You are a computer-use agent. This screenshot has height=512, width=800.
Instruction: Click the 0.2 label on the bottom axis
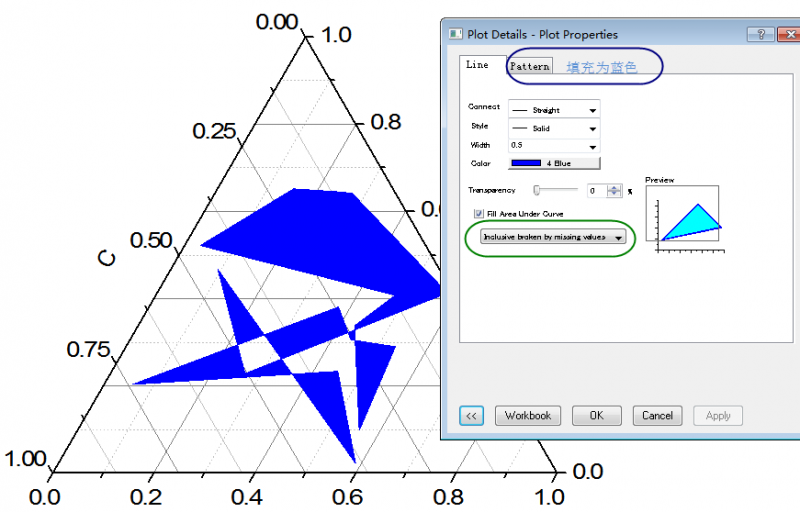pos(145,497)
